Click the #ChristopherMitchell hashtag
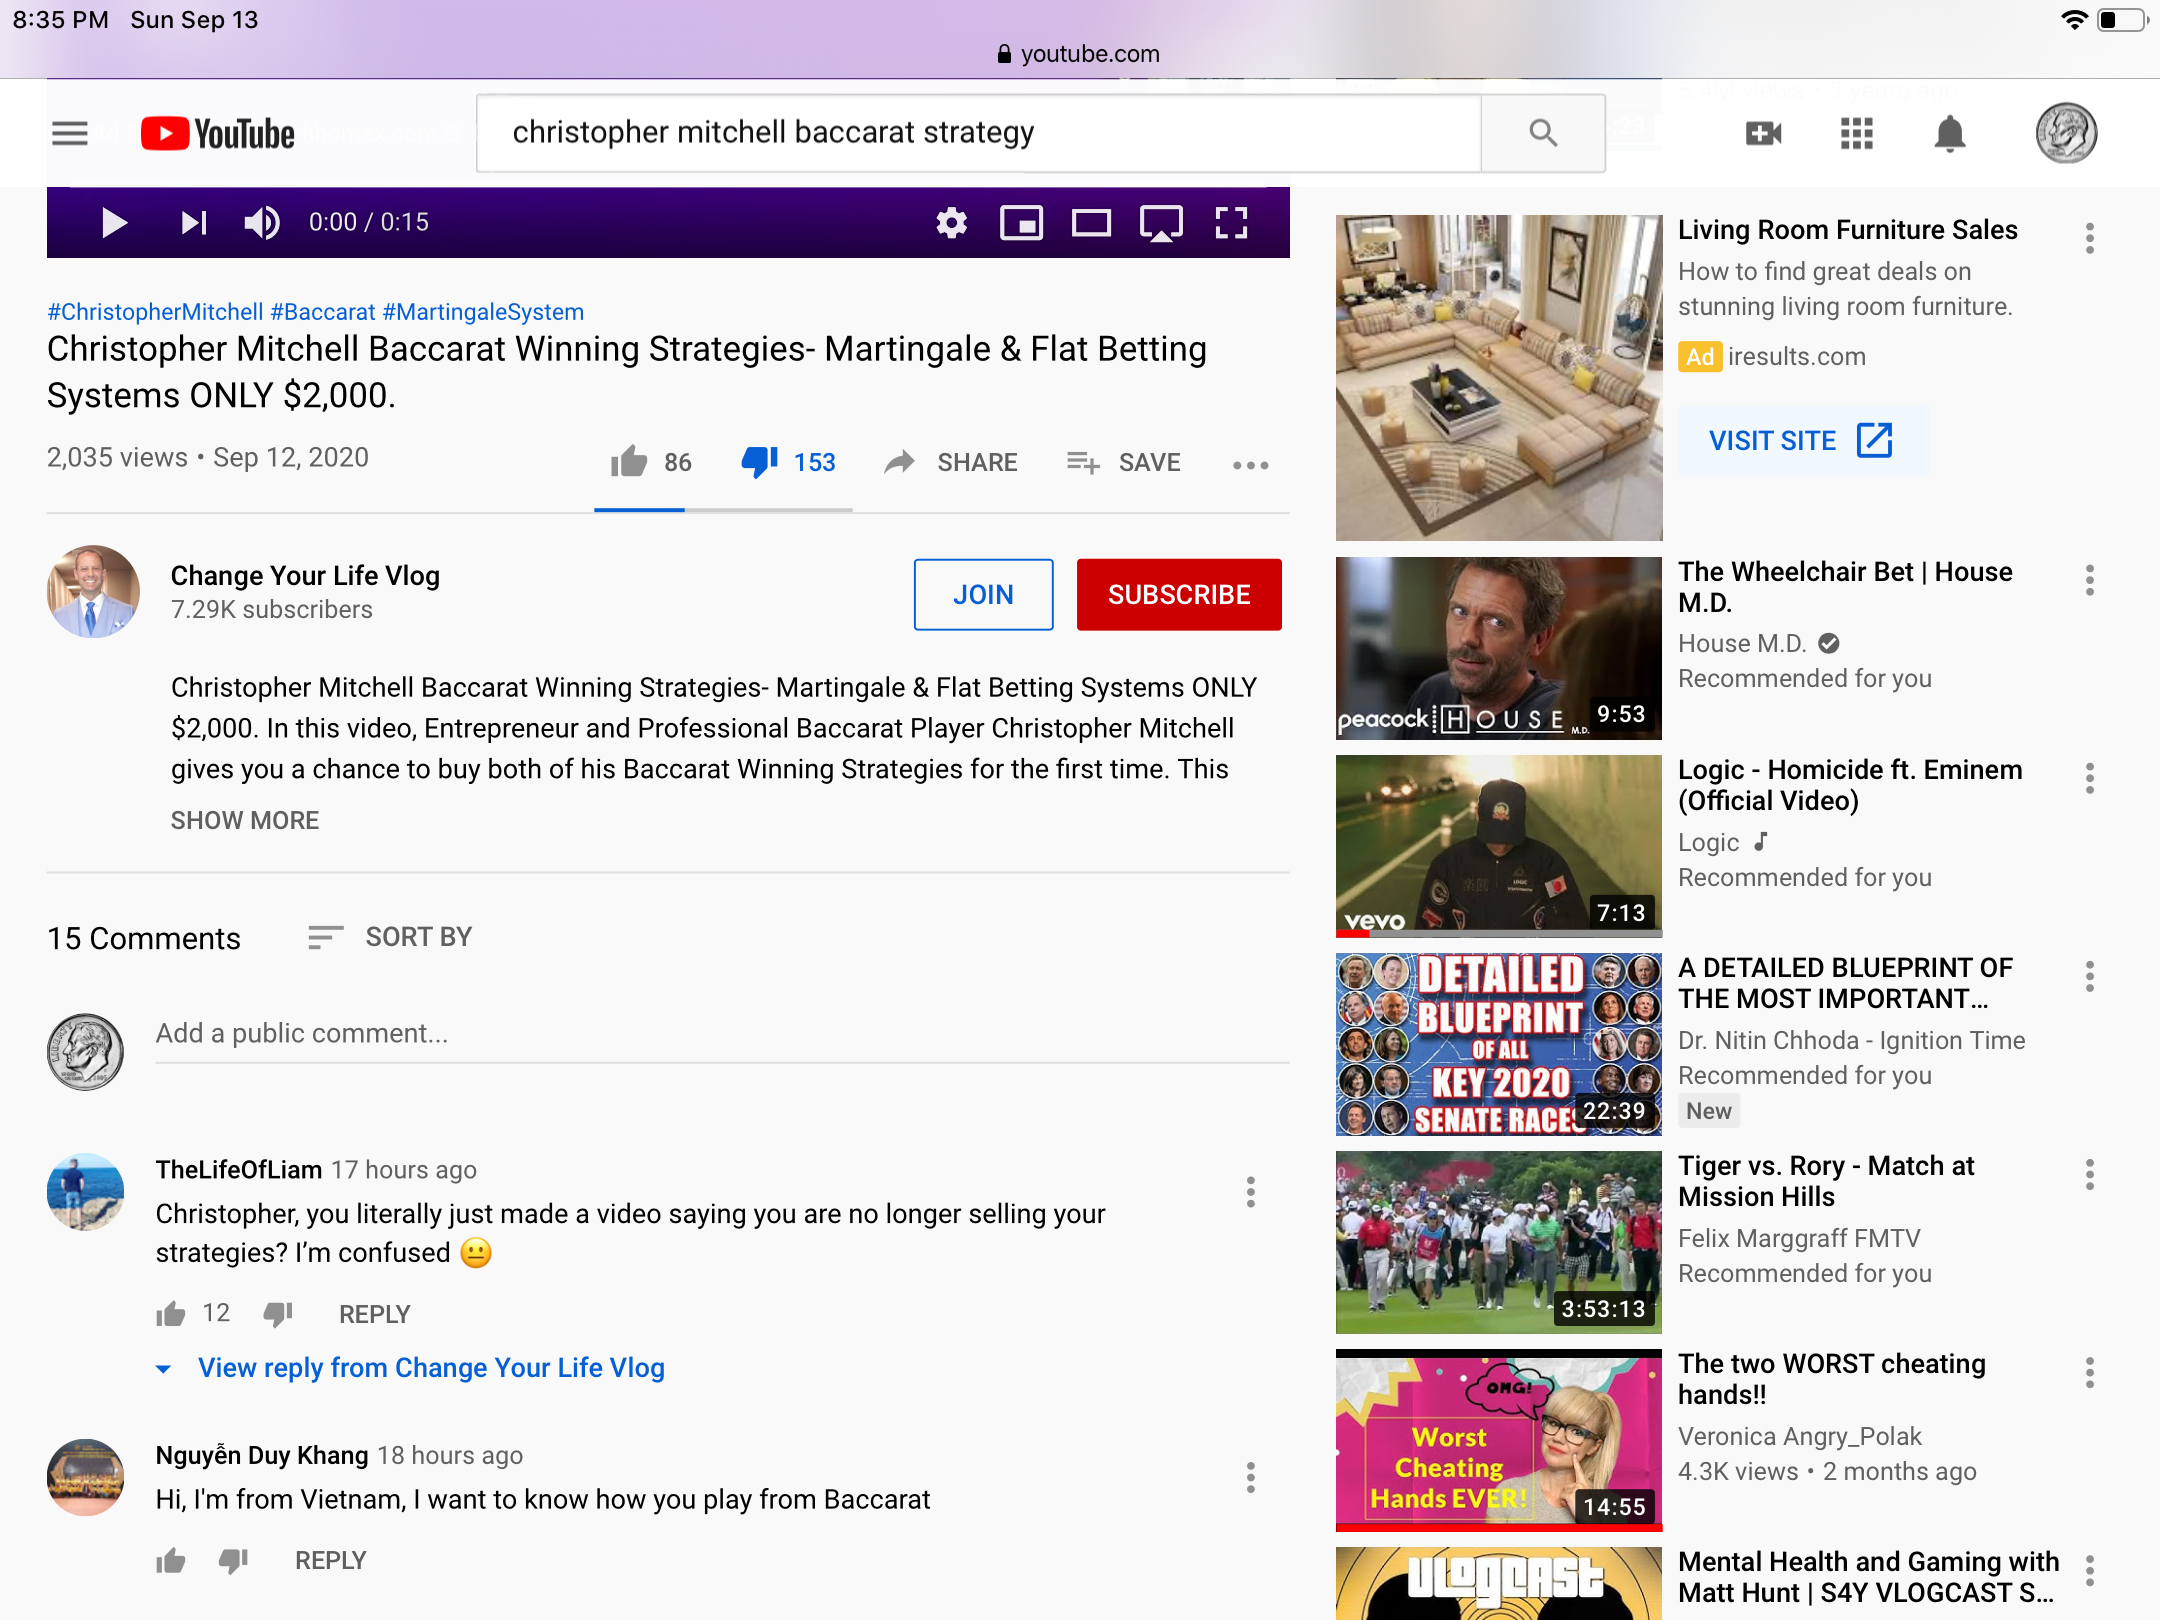 coord(155,312)
